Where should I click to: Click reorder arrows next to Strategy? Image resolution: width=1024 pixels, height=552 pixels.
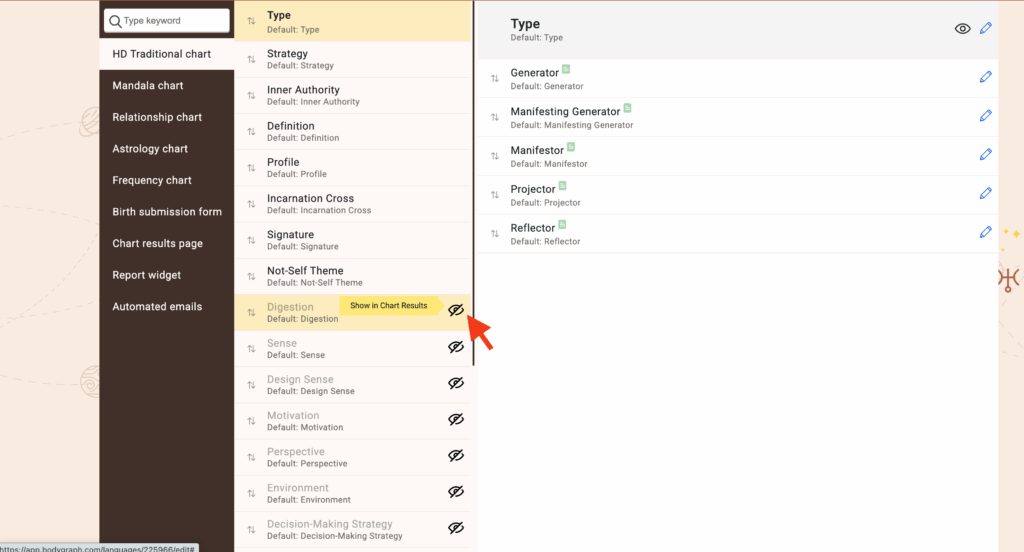(x=251, y=59)
